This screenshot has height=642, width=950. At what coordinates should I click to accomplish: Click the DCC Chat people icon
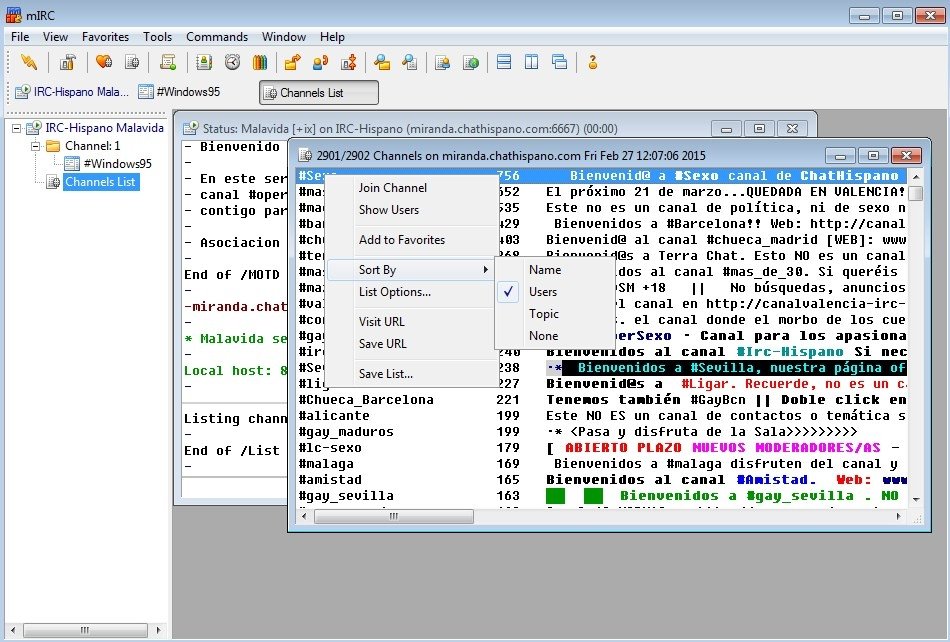(x=321, y=62)
